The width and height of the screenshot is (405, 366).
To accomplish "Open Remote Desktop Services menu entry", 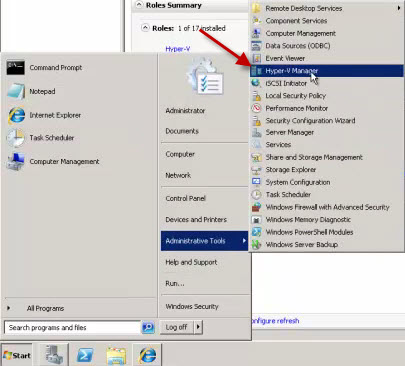I will 327,8.
